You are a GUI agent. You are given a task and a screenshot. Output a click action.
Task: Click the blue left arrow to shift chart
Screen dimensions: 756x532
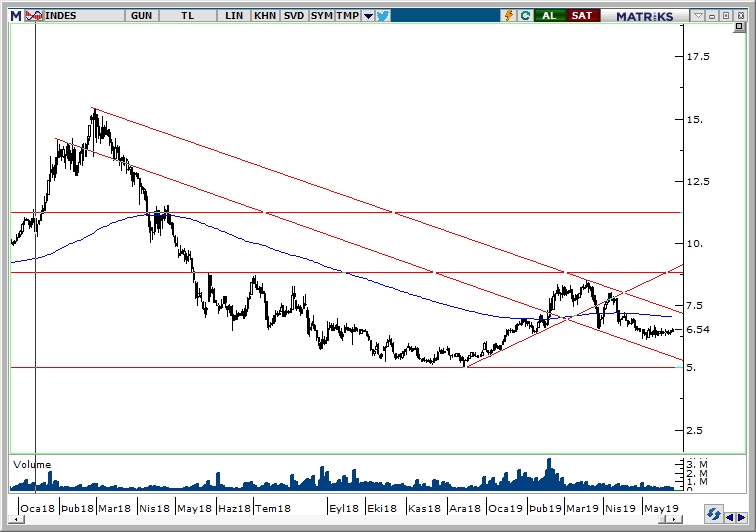[729, 517]
